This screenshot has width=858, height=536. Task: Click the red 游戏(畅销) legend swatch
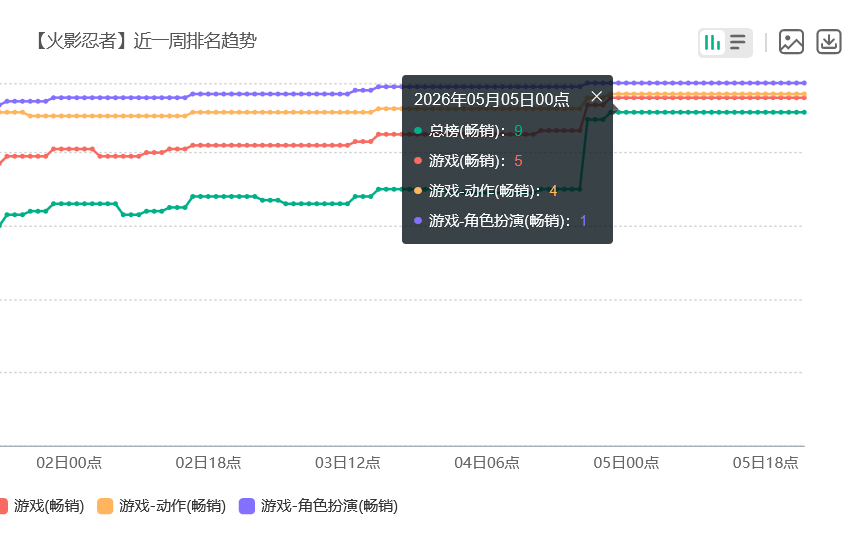pos(3,506)
